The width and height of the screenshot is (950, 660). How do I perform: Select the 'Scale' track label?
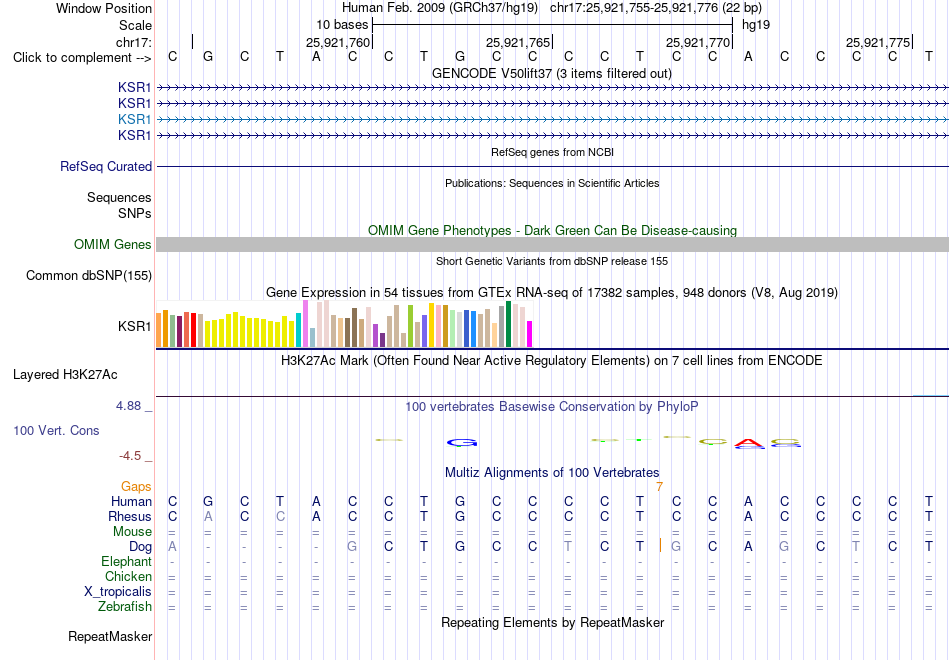tap(135, 25)
